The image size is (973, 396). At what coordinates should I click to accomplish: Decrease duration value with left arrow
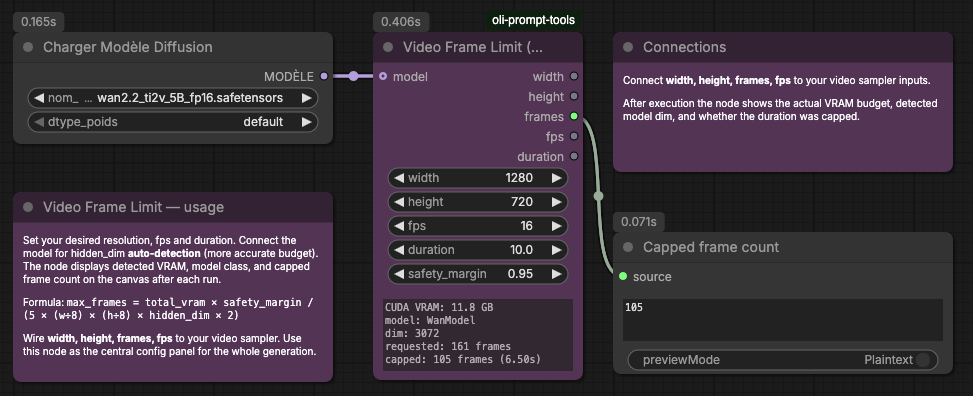tap(398, 250)
